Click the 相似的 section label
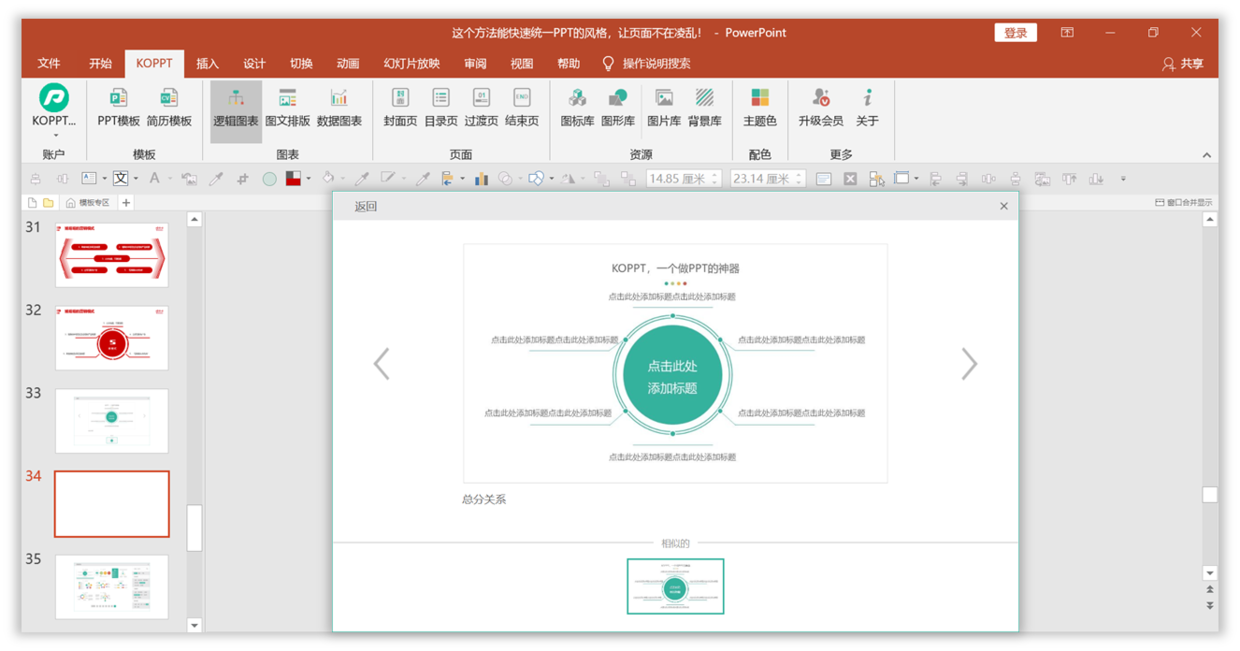 [675, 543]
